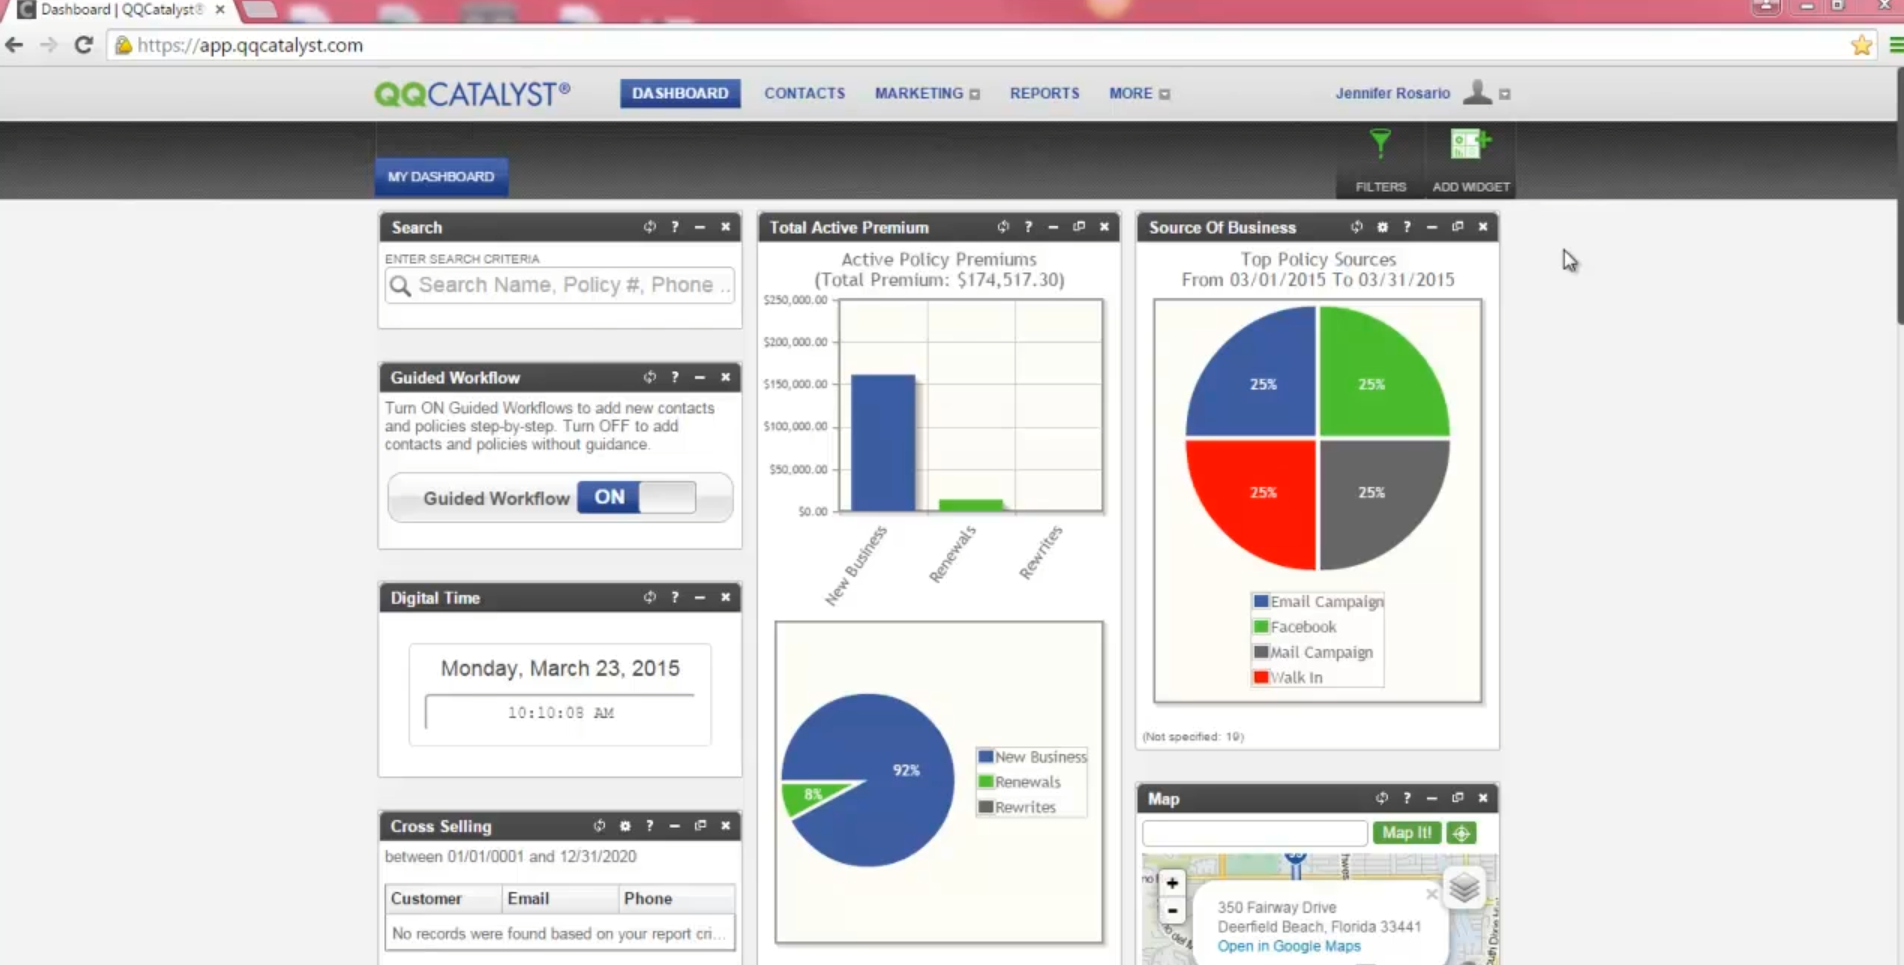
Task: Refresh the Total Active Premium widget
Action: [1002, 227]
